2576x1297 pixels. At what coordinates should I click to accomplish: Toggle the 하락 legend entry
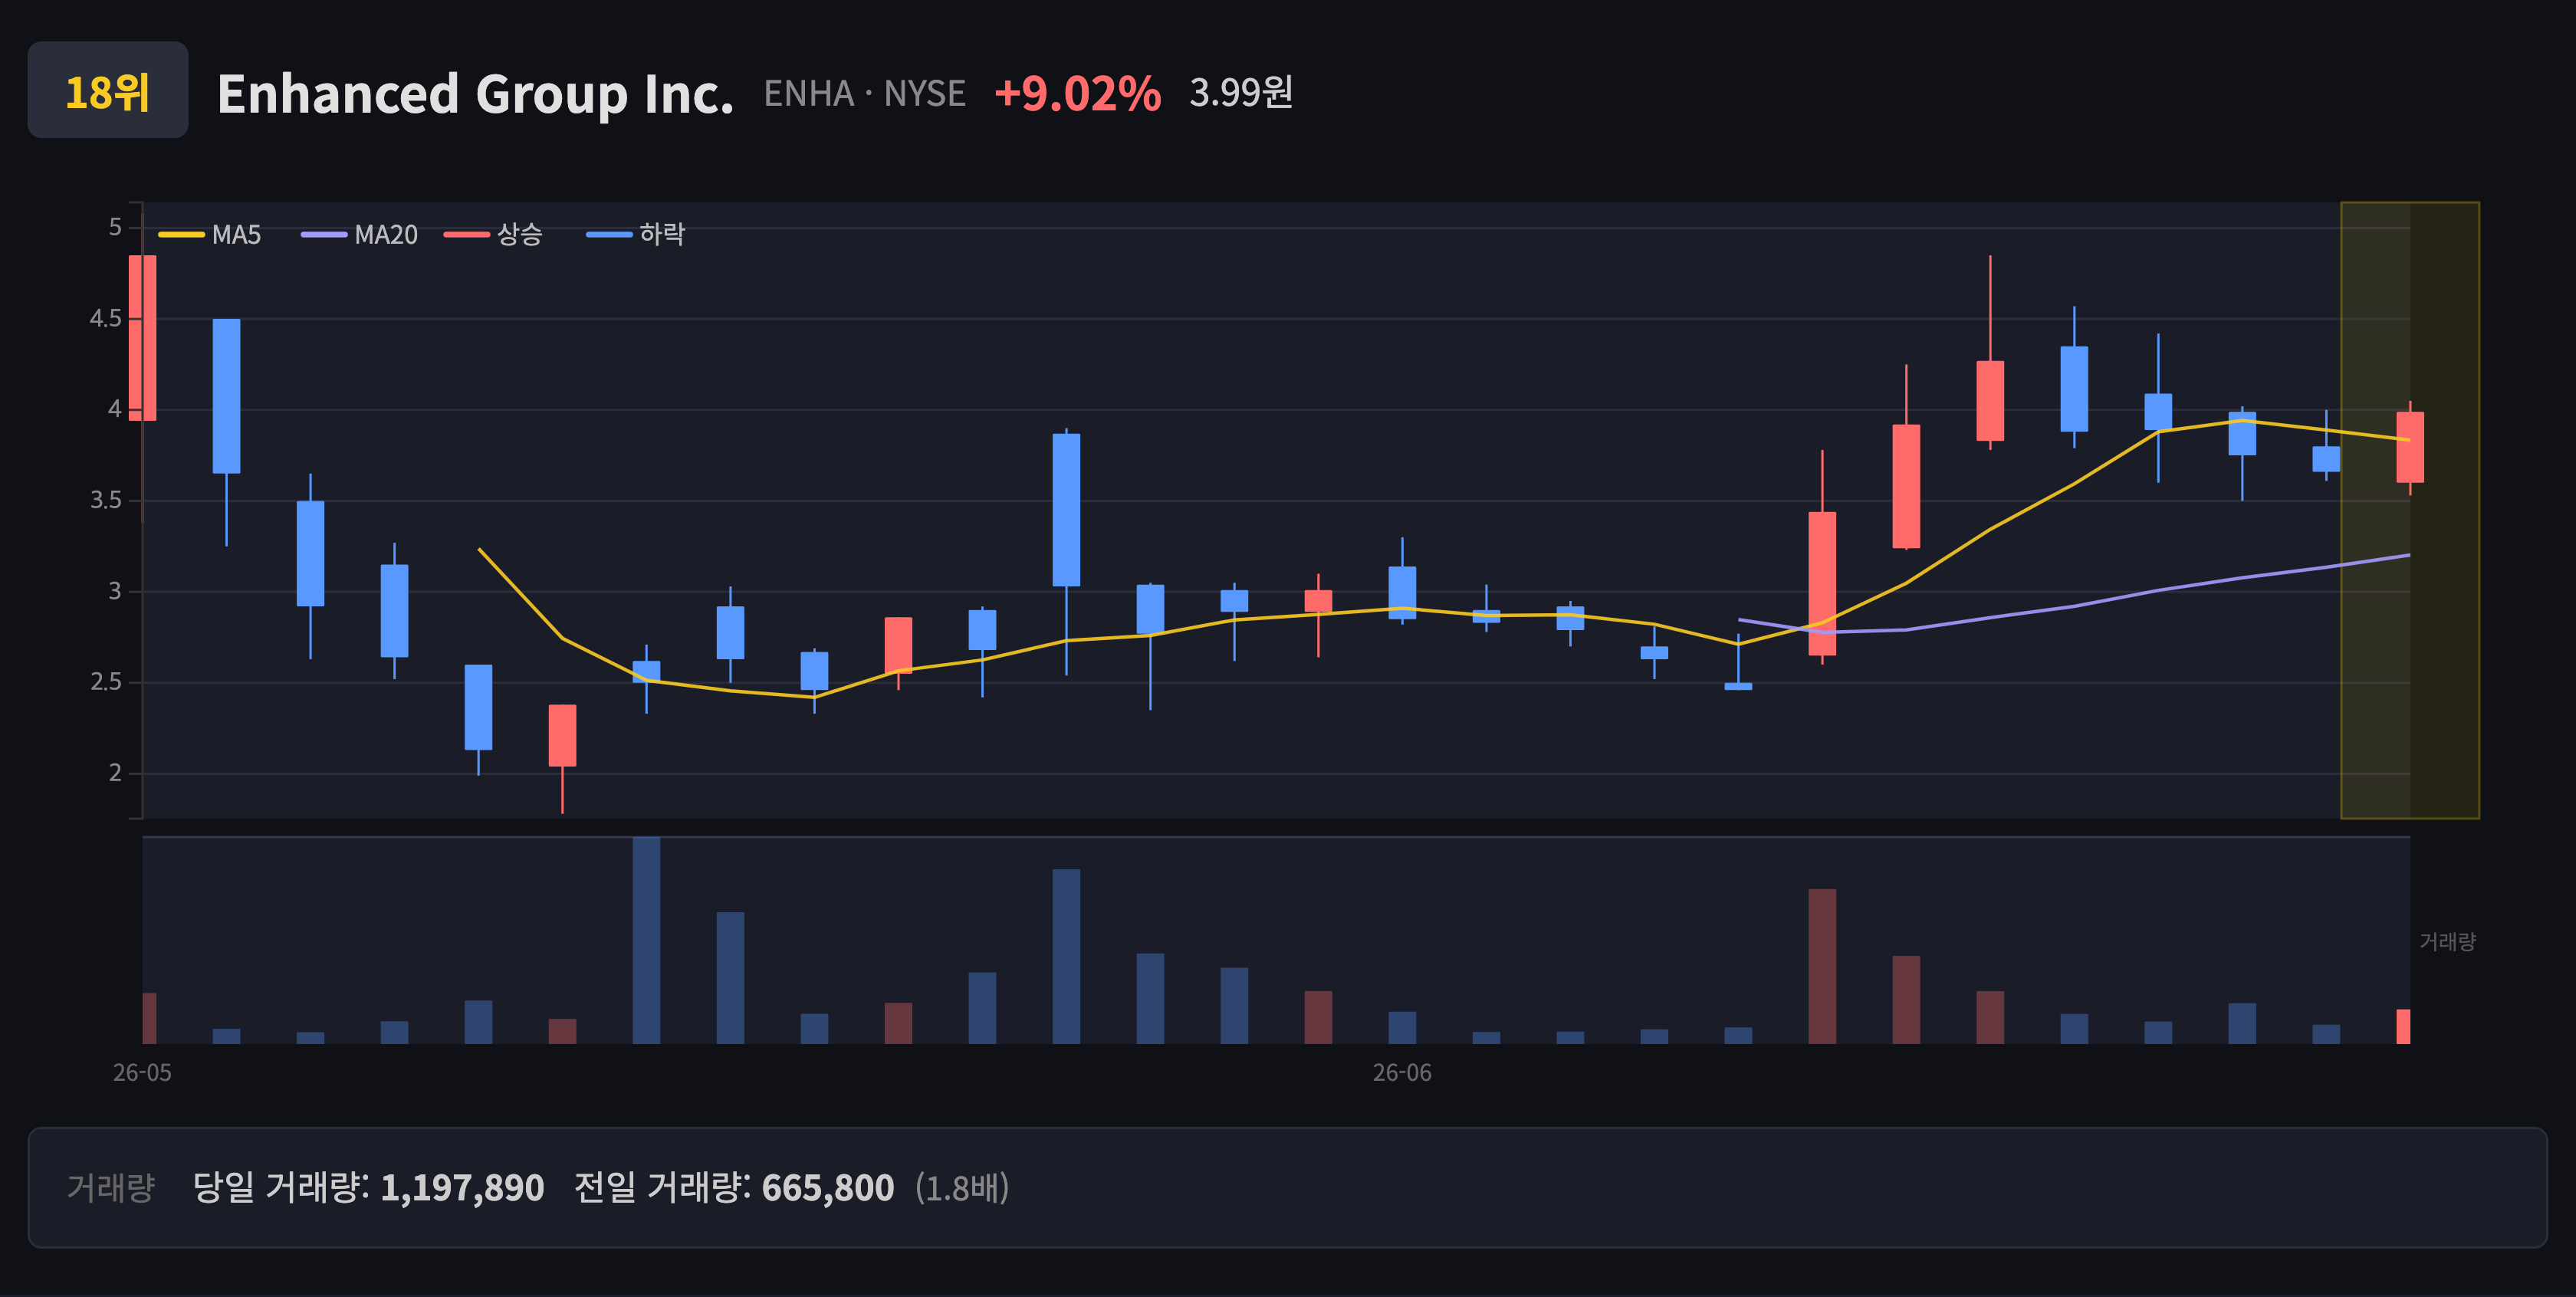point(636,234)
